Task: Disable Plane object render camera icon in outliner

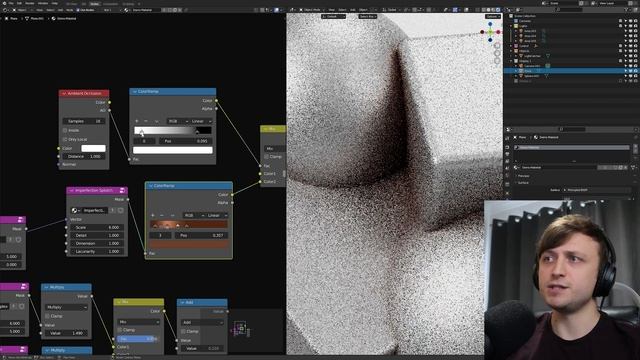Action: (x=636, y=71)
